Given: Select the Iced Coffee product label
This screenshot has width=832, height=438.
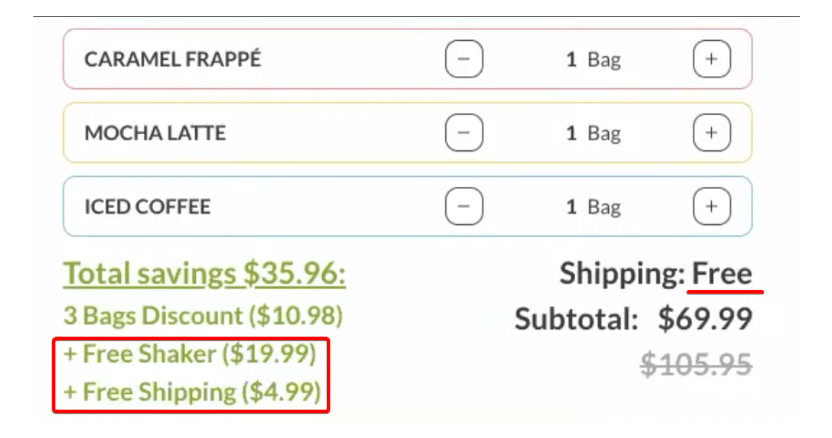Looking at the screenshot, I should (x=148, y=207).
